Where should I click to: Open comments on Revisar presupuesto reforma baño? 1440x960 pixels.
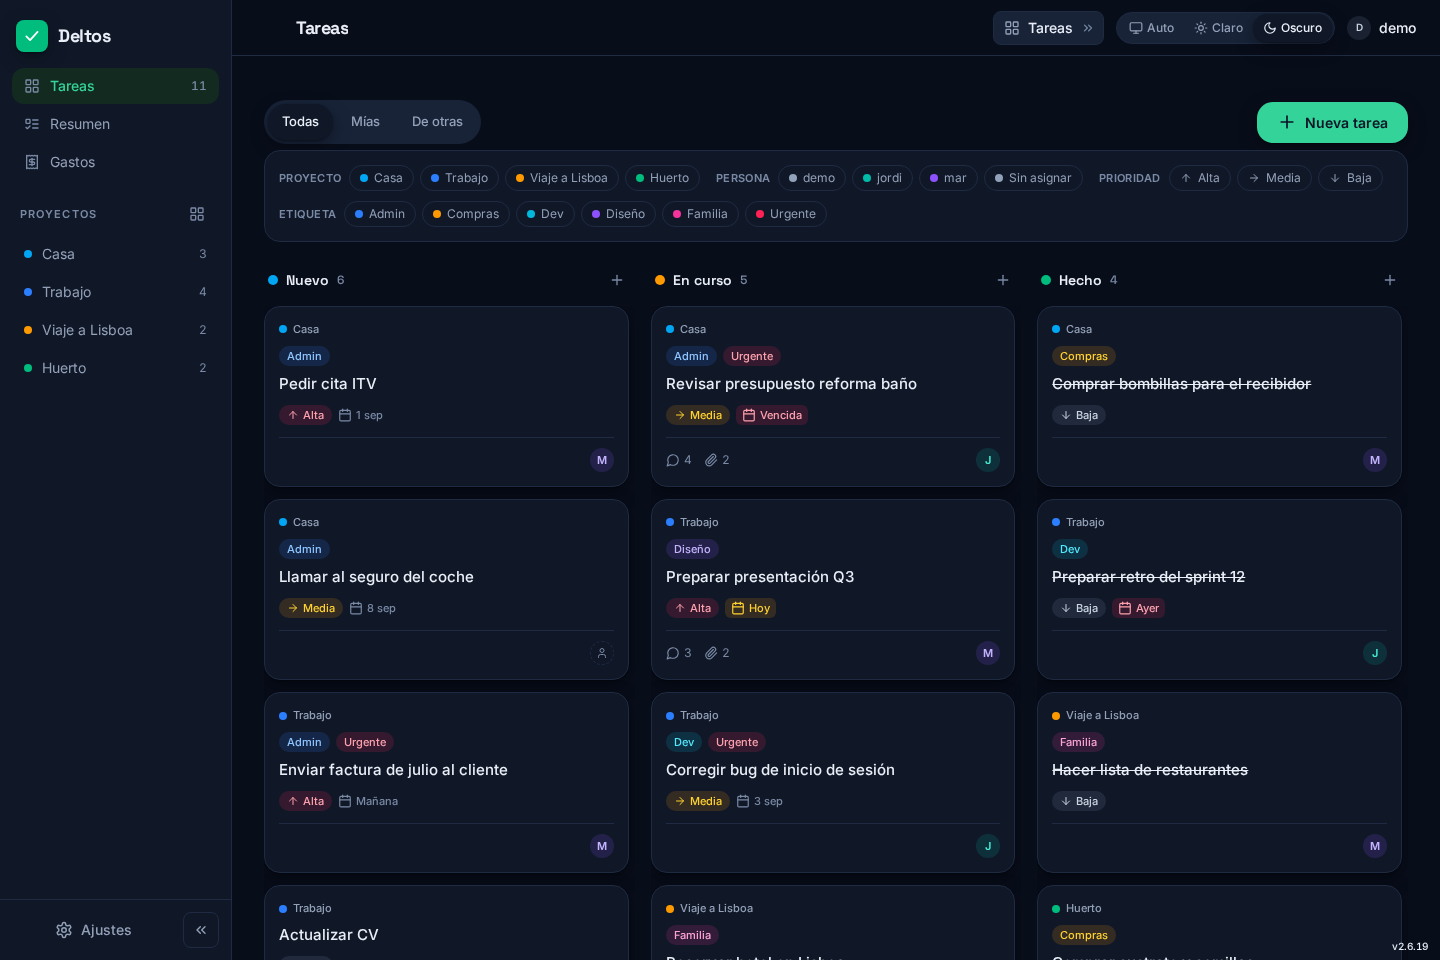point(679,460)
